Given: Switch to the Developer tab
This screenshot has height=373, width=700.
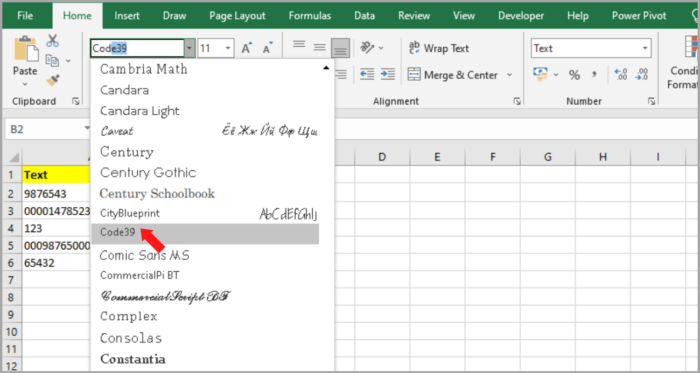Looking at the screenshot, I should [521, 16].
